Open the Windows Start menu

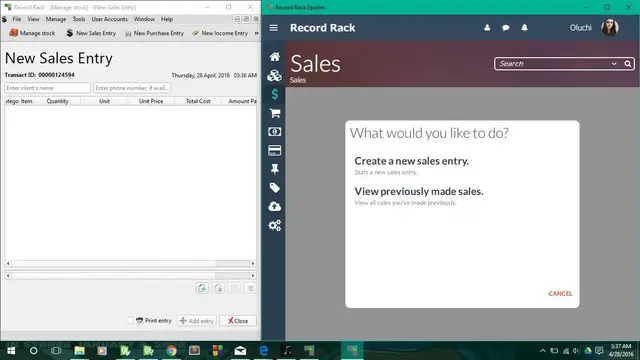pos(11,351)
